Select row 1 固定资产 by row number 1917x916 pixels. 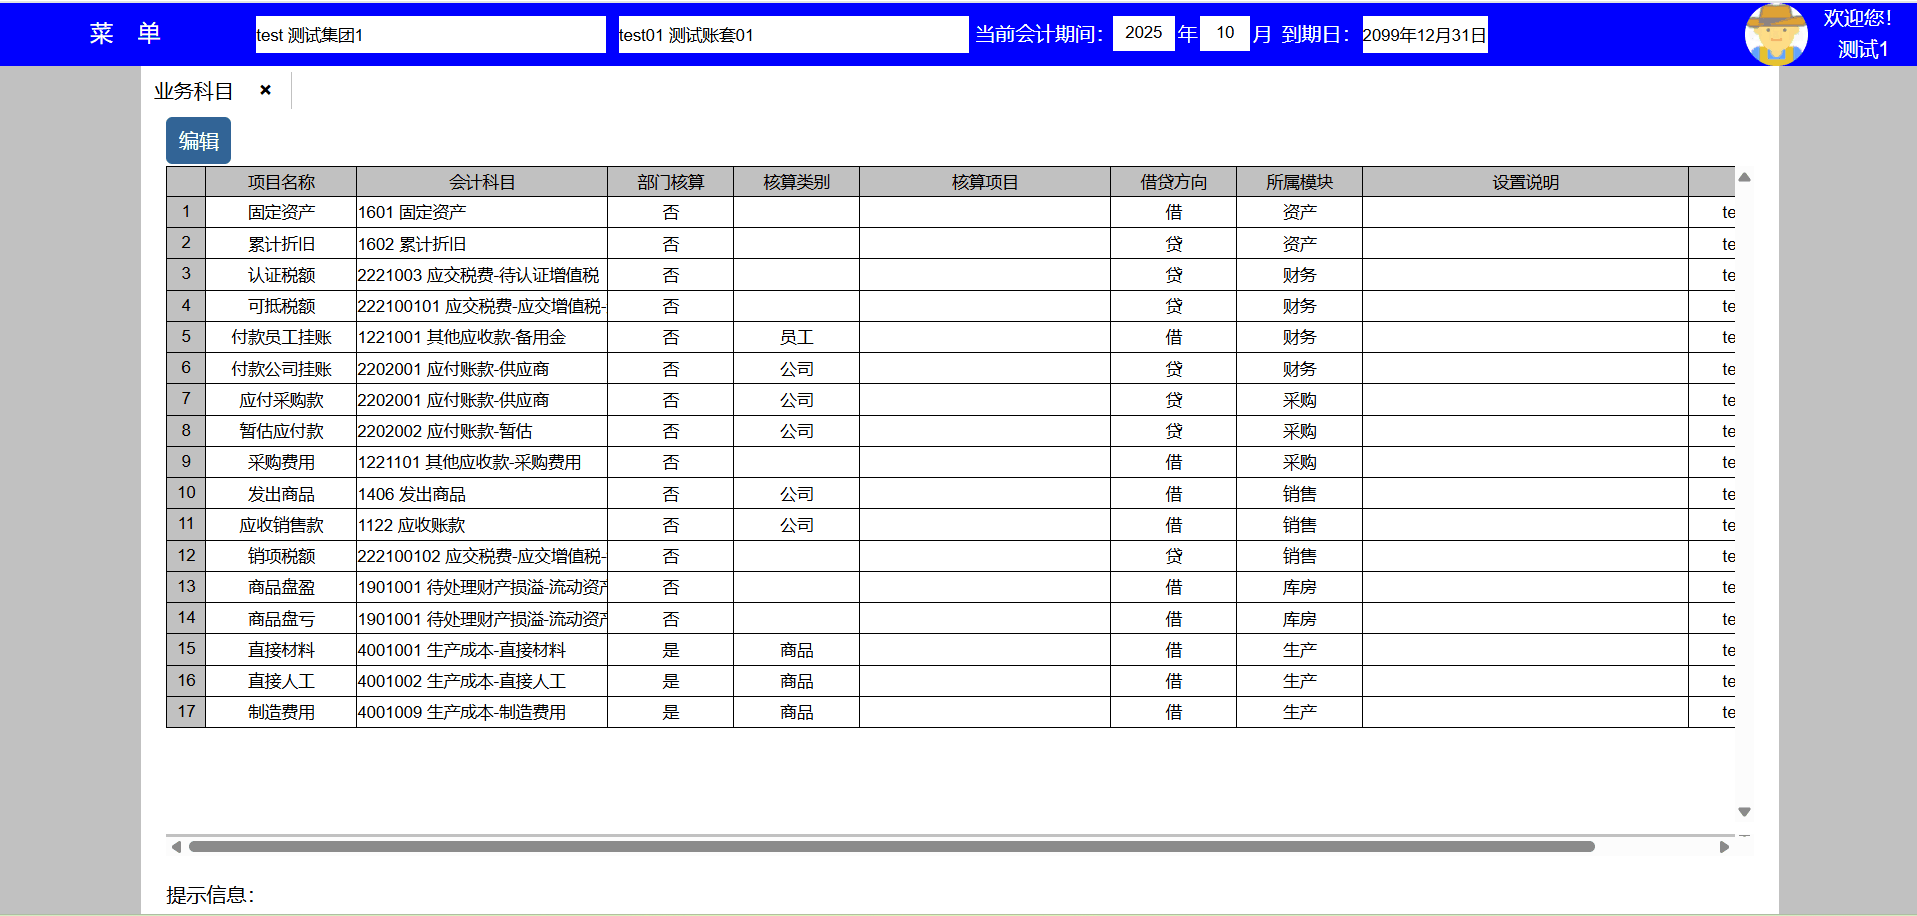186,212
